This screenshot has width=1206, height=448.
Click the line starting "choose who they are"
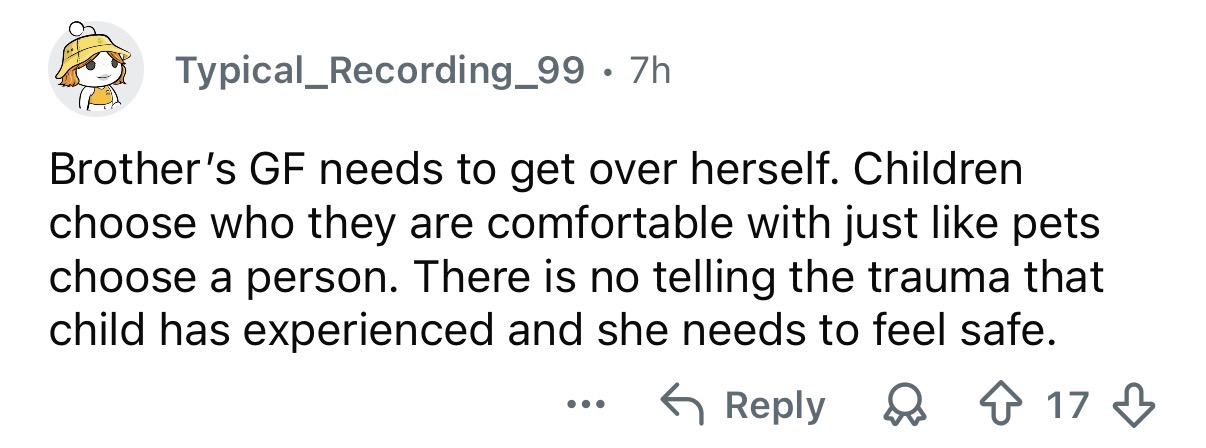pyautogui.click(x=575, y=223)
